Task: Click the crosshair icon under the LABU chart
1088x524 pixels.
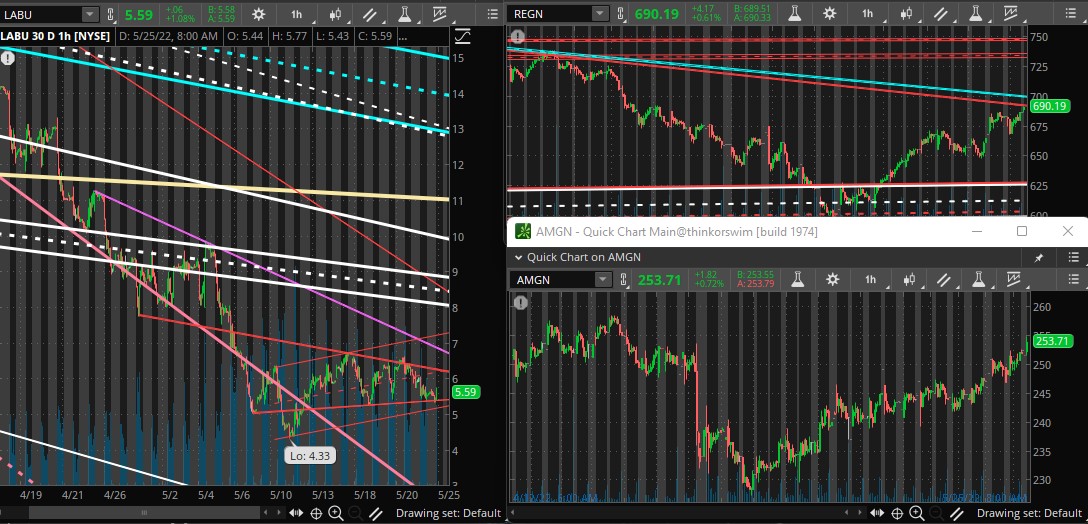Action: coord(316,513)
